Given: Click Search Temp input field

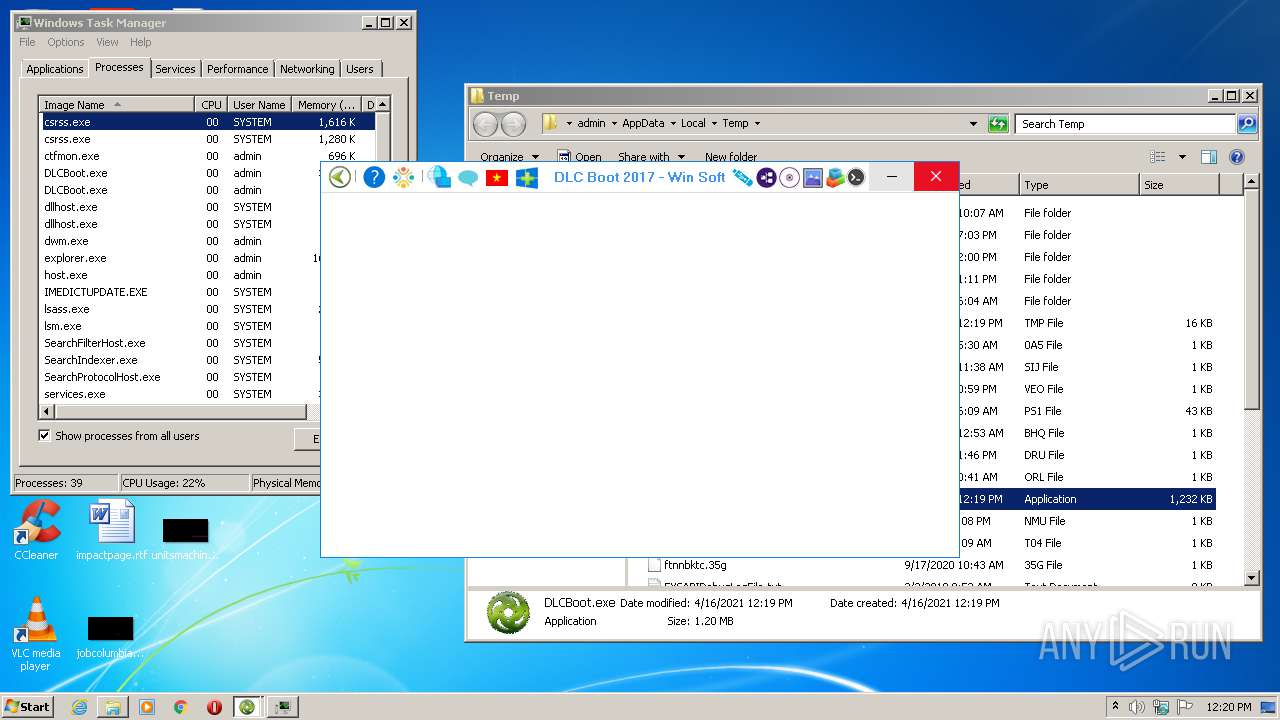Looking at the screenshot, I should (1126, 124).
